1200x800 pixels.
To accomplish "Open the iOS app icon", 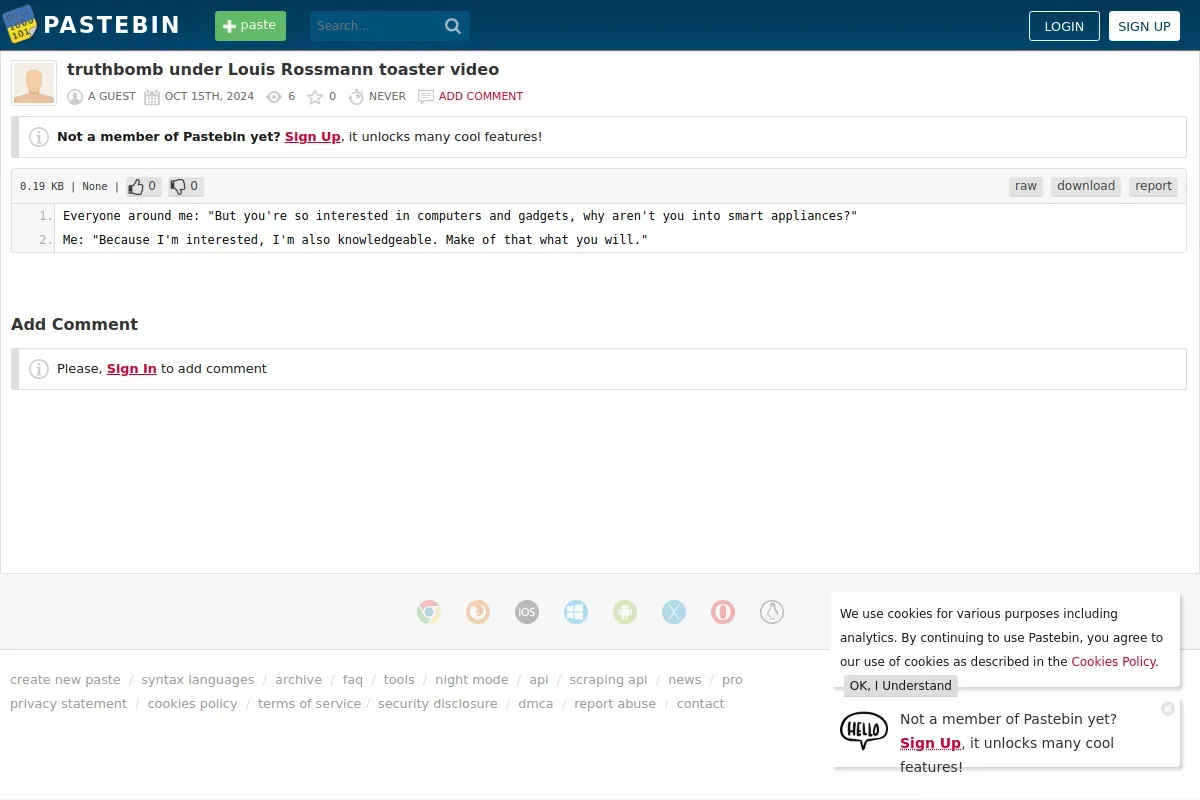I will (x=527, y=612).
